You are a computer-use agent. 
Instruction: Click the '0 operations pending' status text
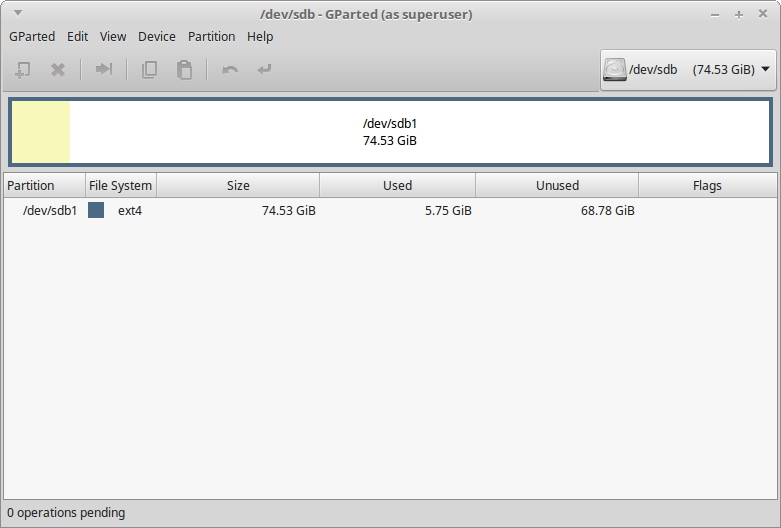66,513
